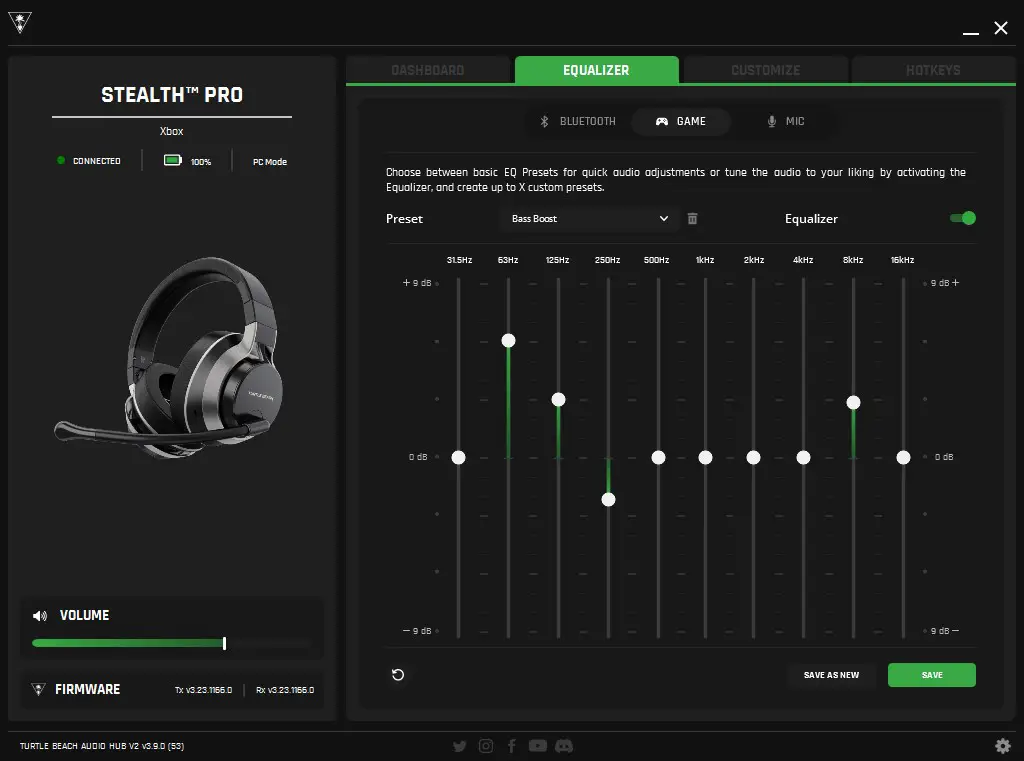Open the Facebook link in the footer
The height and width of the screenshot is (761, 1024).
pos(512,746)
